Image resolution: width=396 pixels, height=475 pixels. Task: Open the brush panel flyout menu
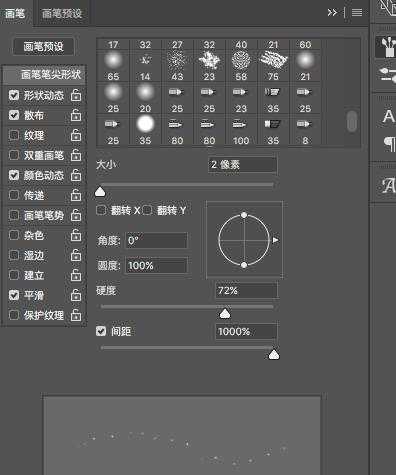tap(357, 13)
